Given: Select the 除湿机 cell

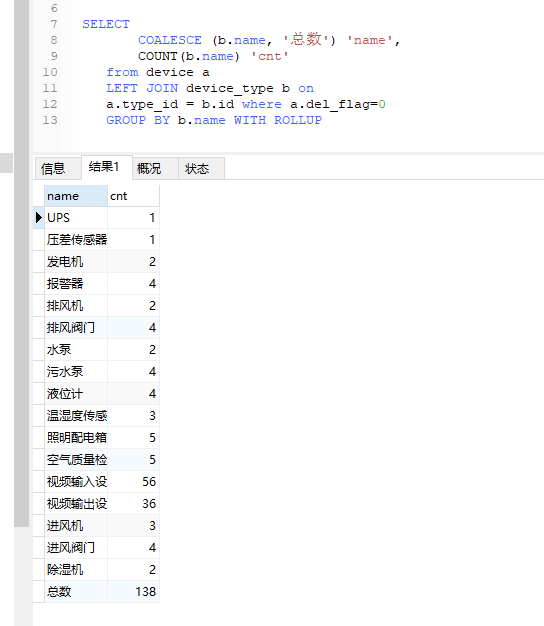Looking at the screenshot, I should coord(75,569).
